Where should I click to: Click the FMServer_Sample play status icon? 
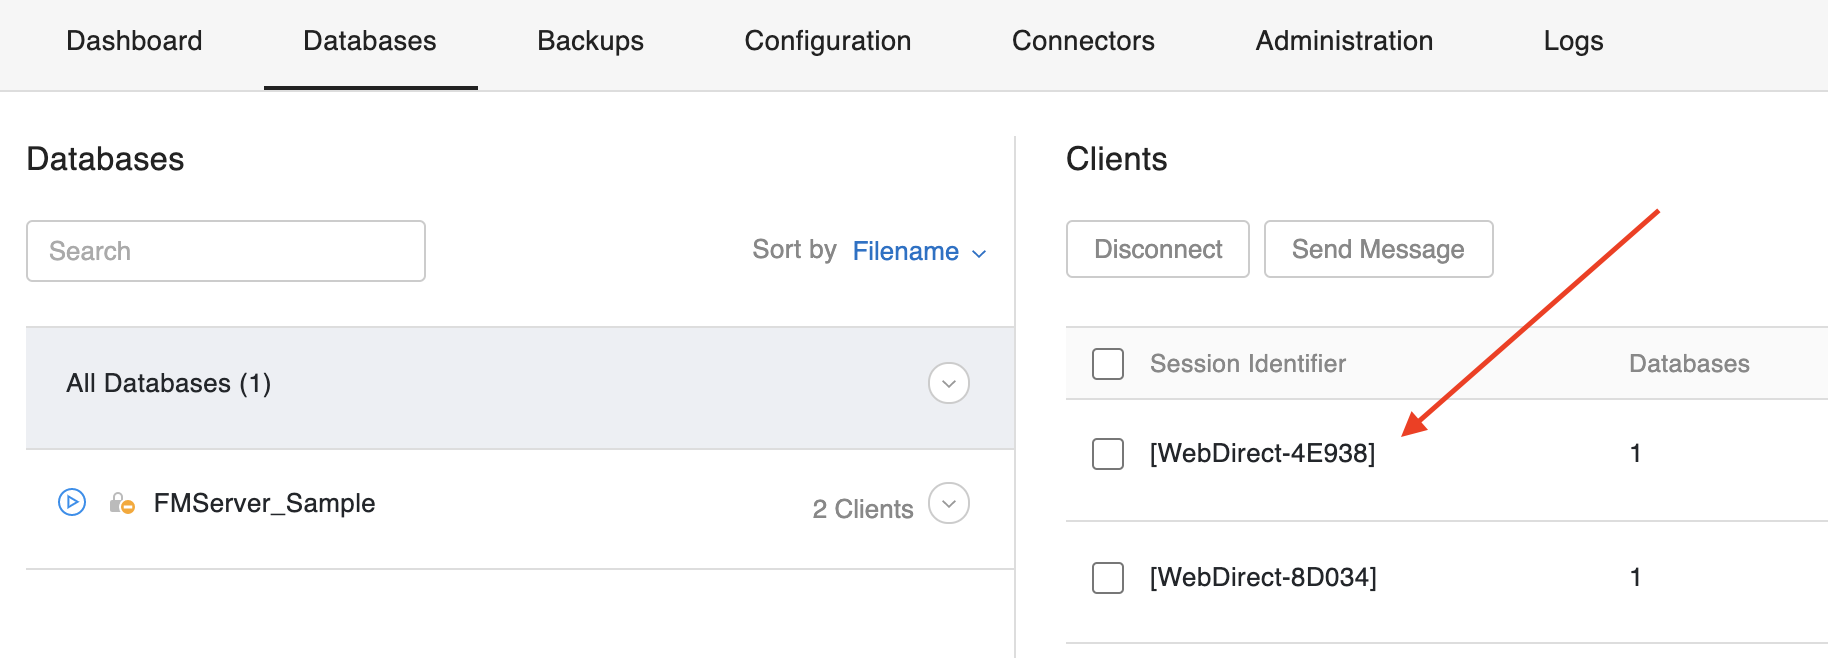coord(72,502)
